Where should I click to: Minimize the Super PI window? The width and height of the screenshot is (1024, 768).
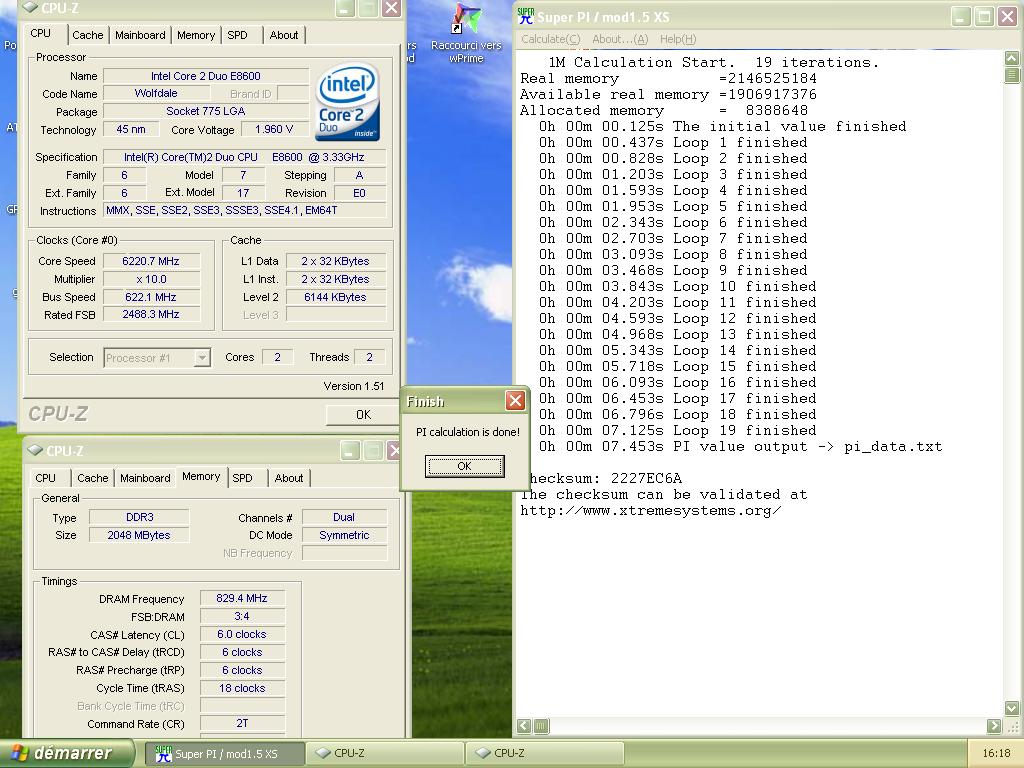[960, 16]
